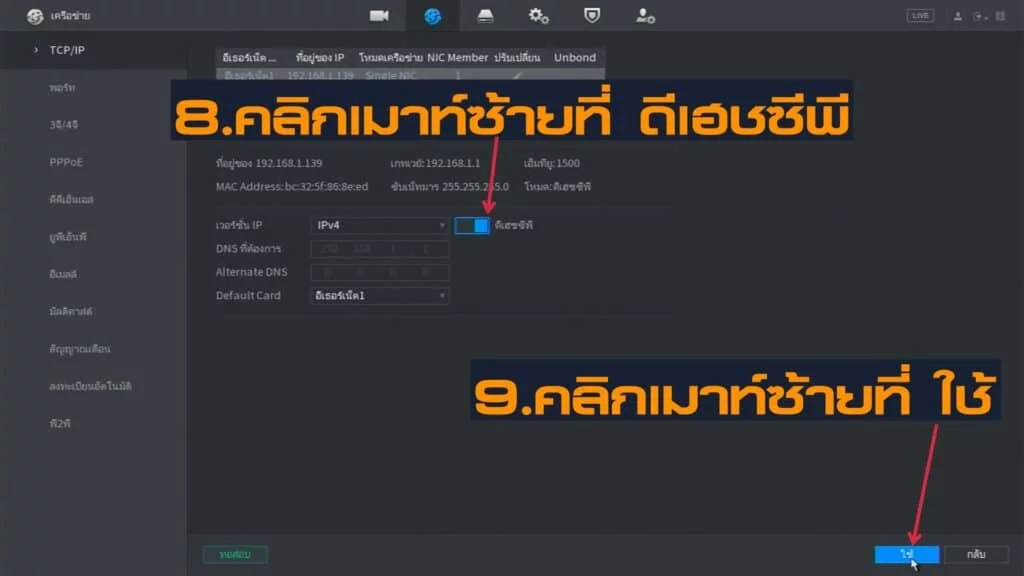Open the Camera settings icon in top bar

click(x=379, y=16)
